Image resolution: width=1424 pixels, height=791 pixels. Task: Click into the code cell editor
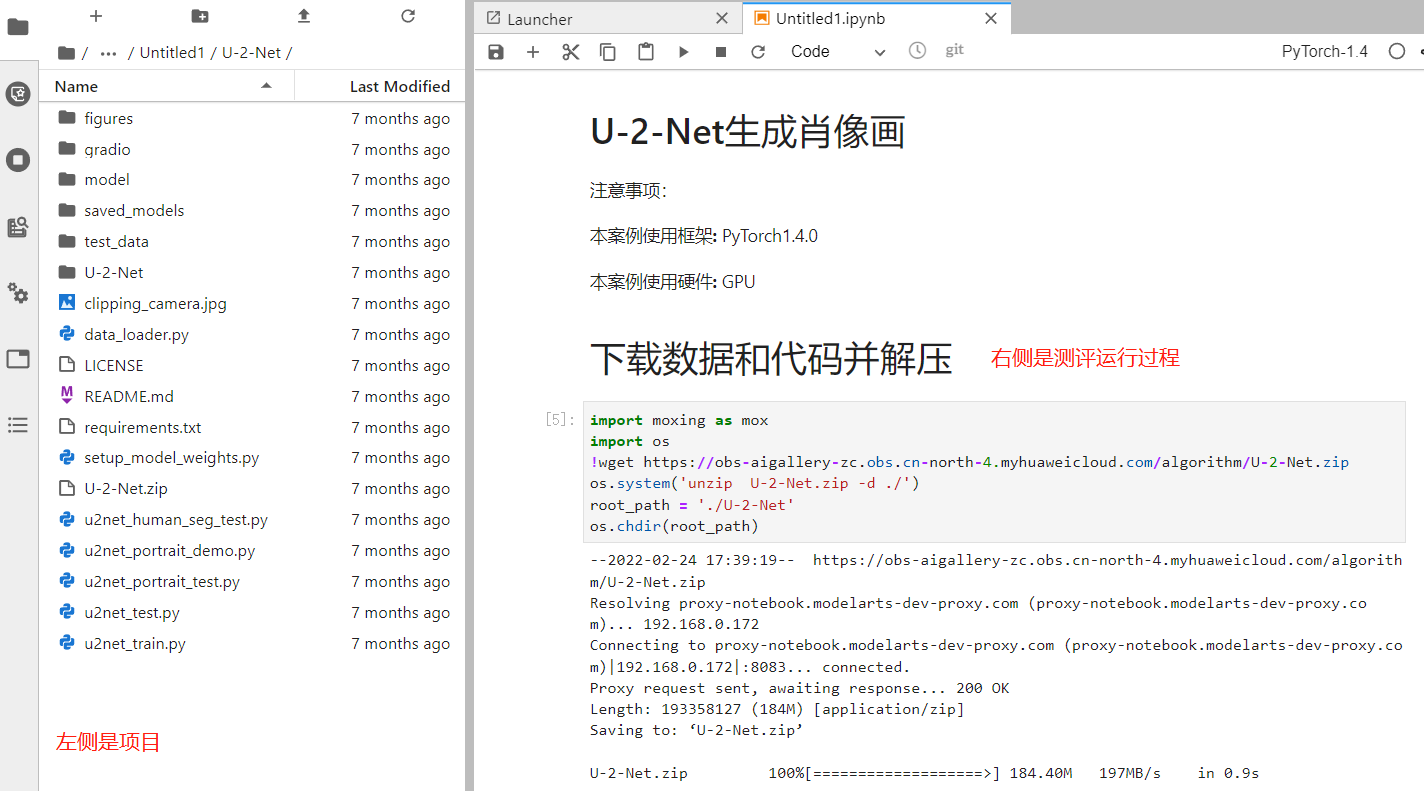(x=993, y=473)
